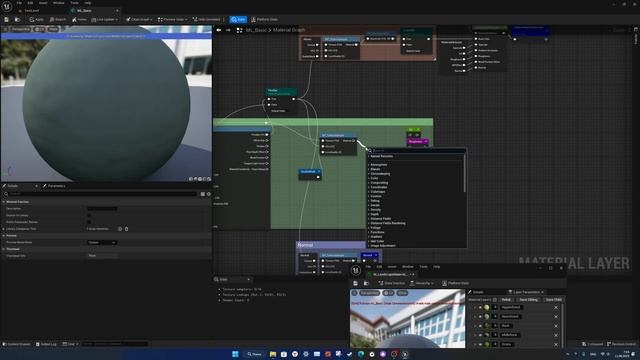Click the Description text field
The height and width of the screenshot is (360, 640).
[102, 209]
